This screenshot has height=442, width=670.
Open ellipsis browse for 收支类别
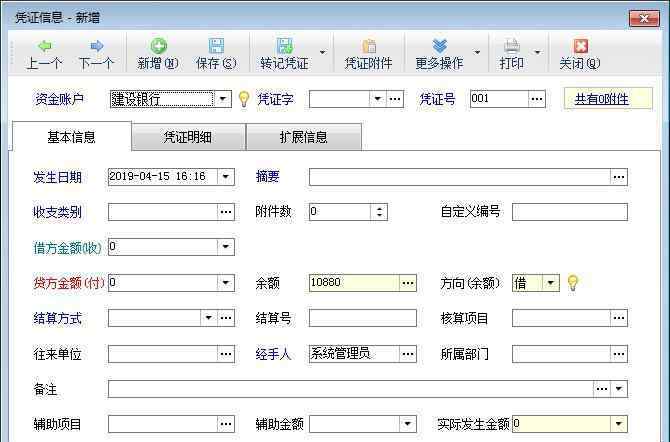[226, 212]
